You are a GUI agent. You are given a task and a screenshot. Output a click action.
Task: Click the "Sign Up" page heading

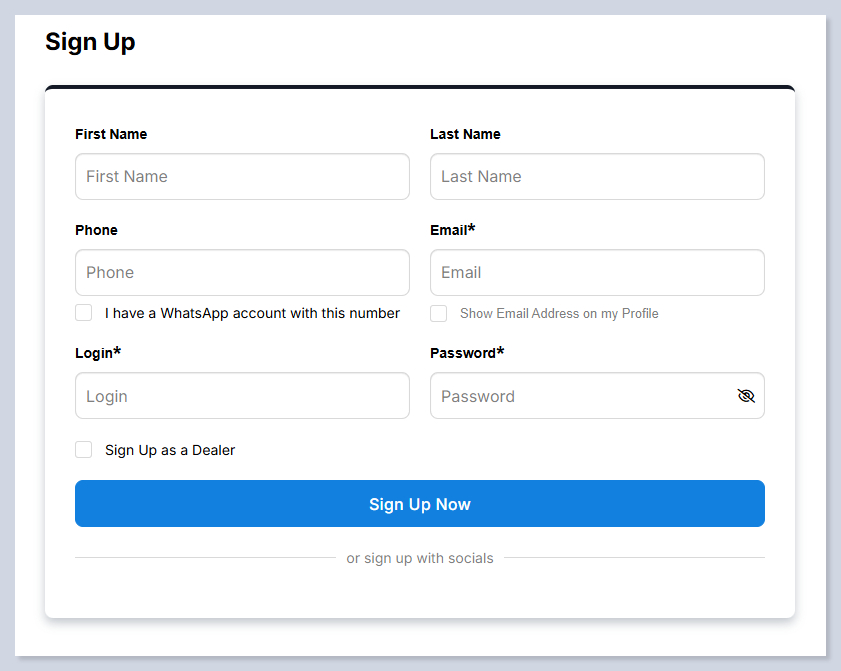click(x=90, y=42)
